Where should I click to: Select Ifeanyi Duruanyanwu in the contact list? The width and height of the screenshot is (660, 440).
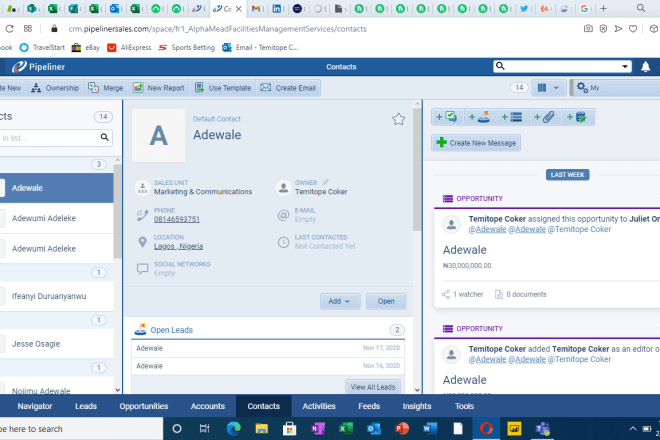pyautogui.click(x=57, y=296)
